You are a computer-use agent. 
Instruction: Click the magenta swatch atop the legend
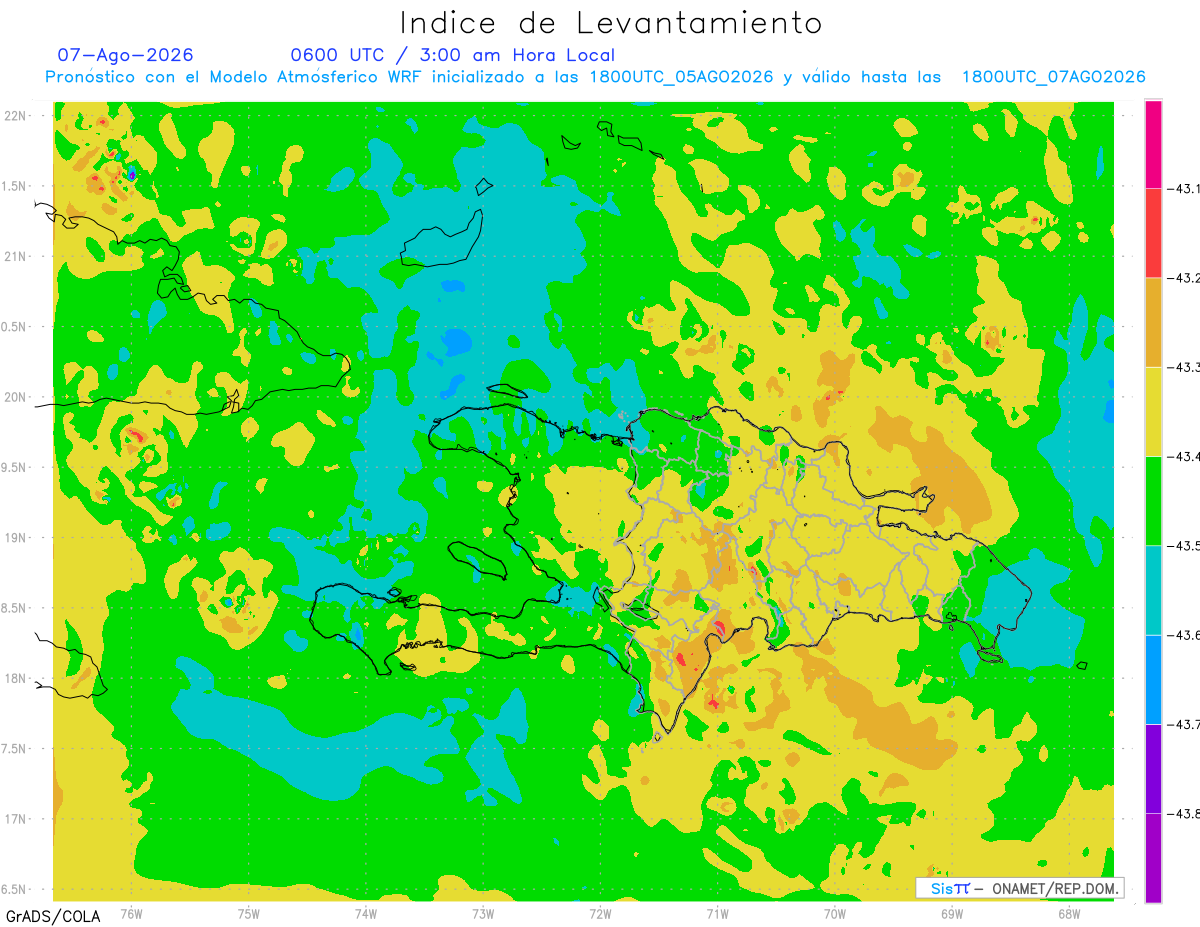click(x=1153, y=144)
